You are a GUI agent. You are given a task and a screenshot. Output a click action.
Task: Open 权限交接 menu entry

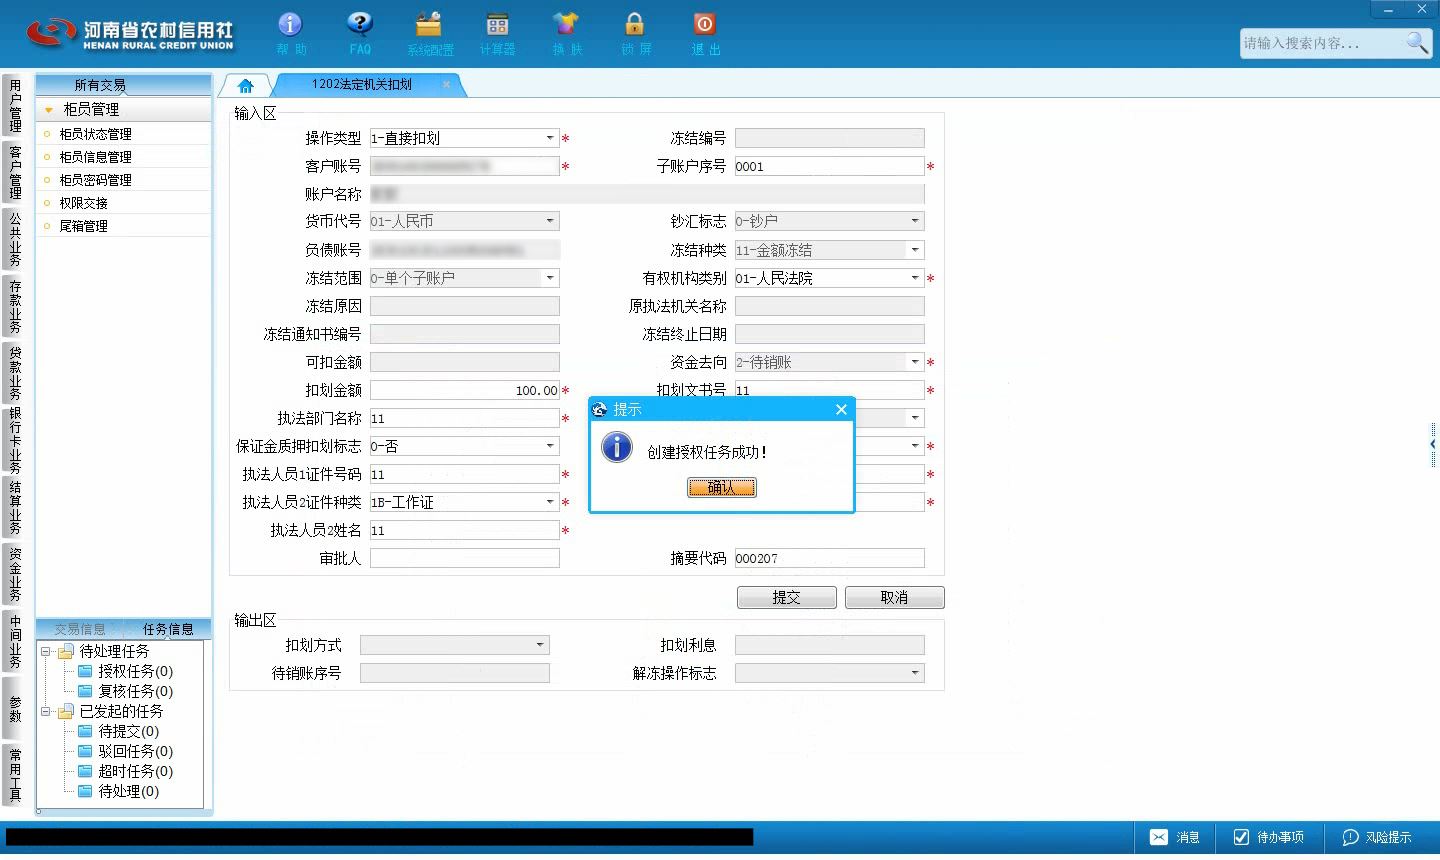(x=123, y=203)
